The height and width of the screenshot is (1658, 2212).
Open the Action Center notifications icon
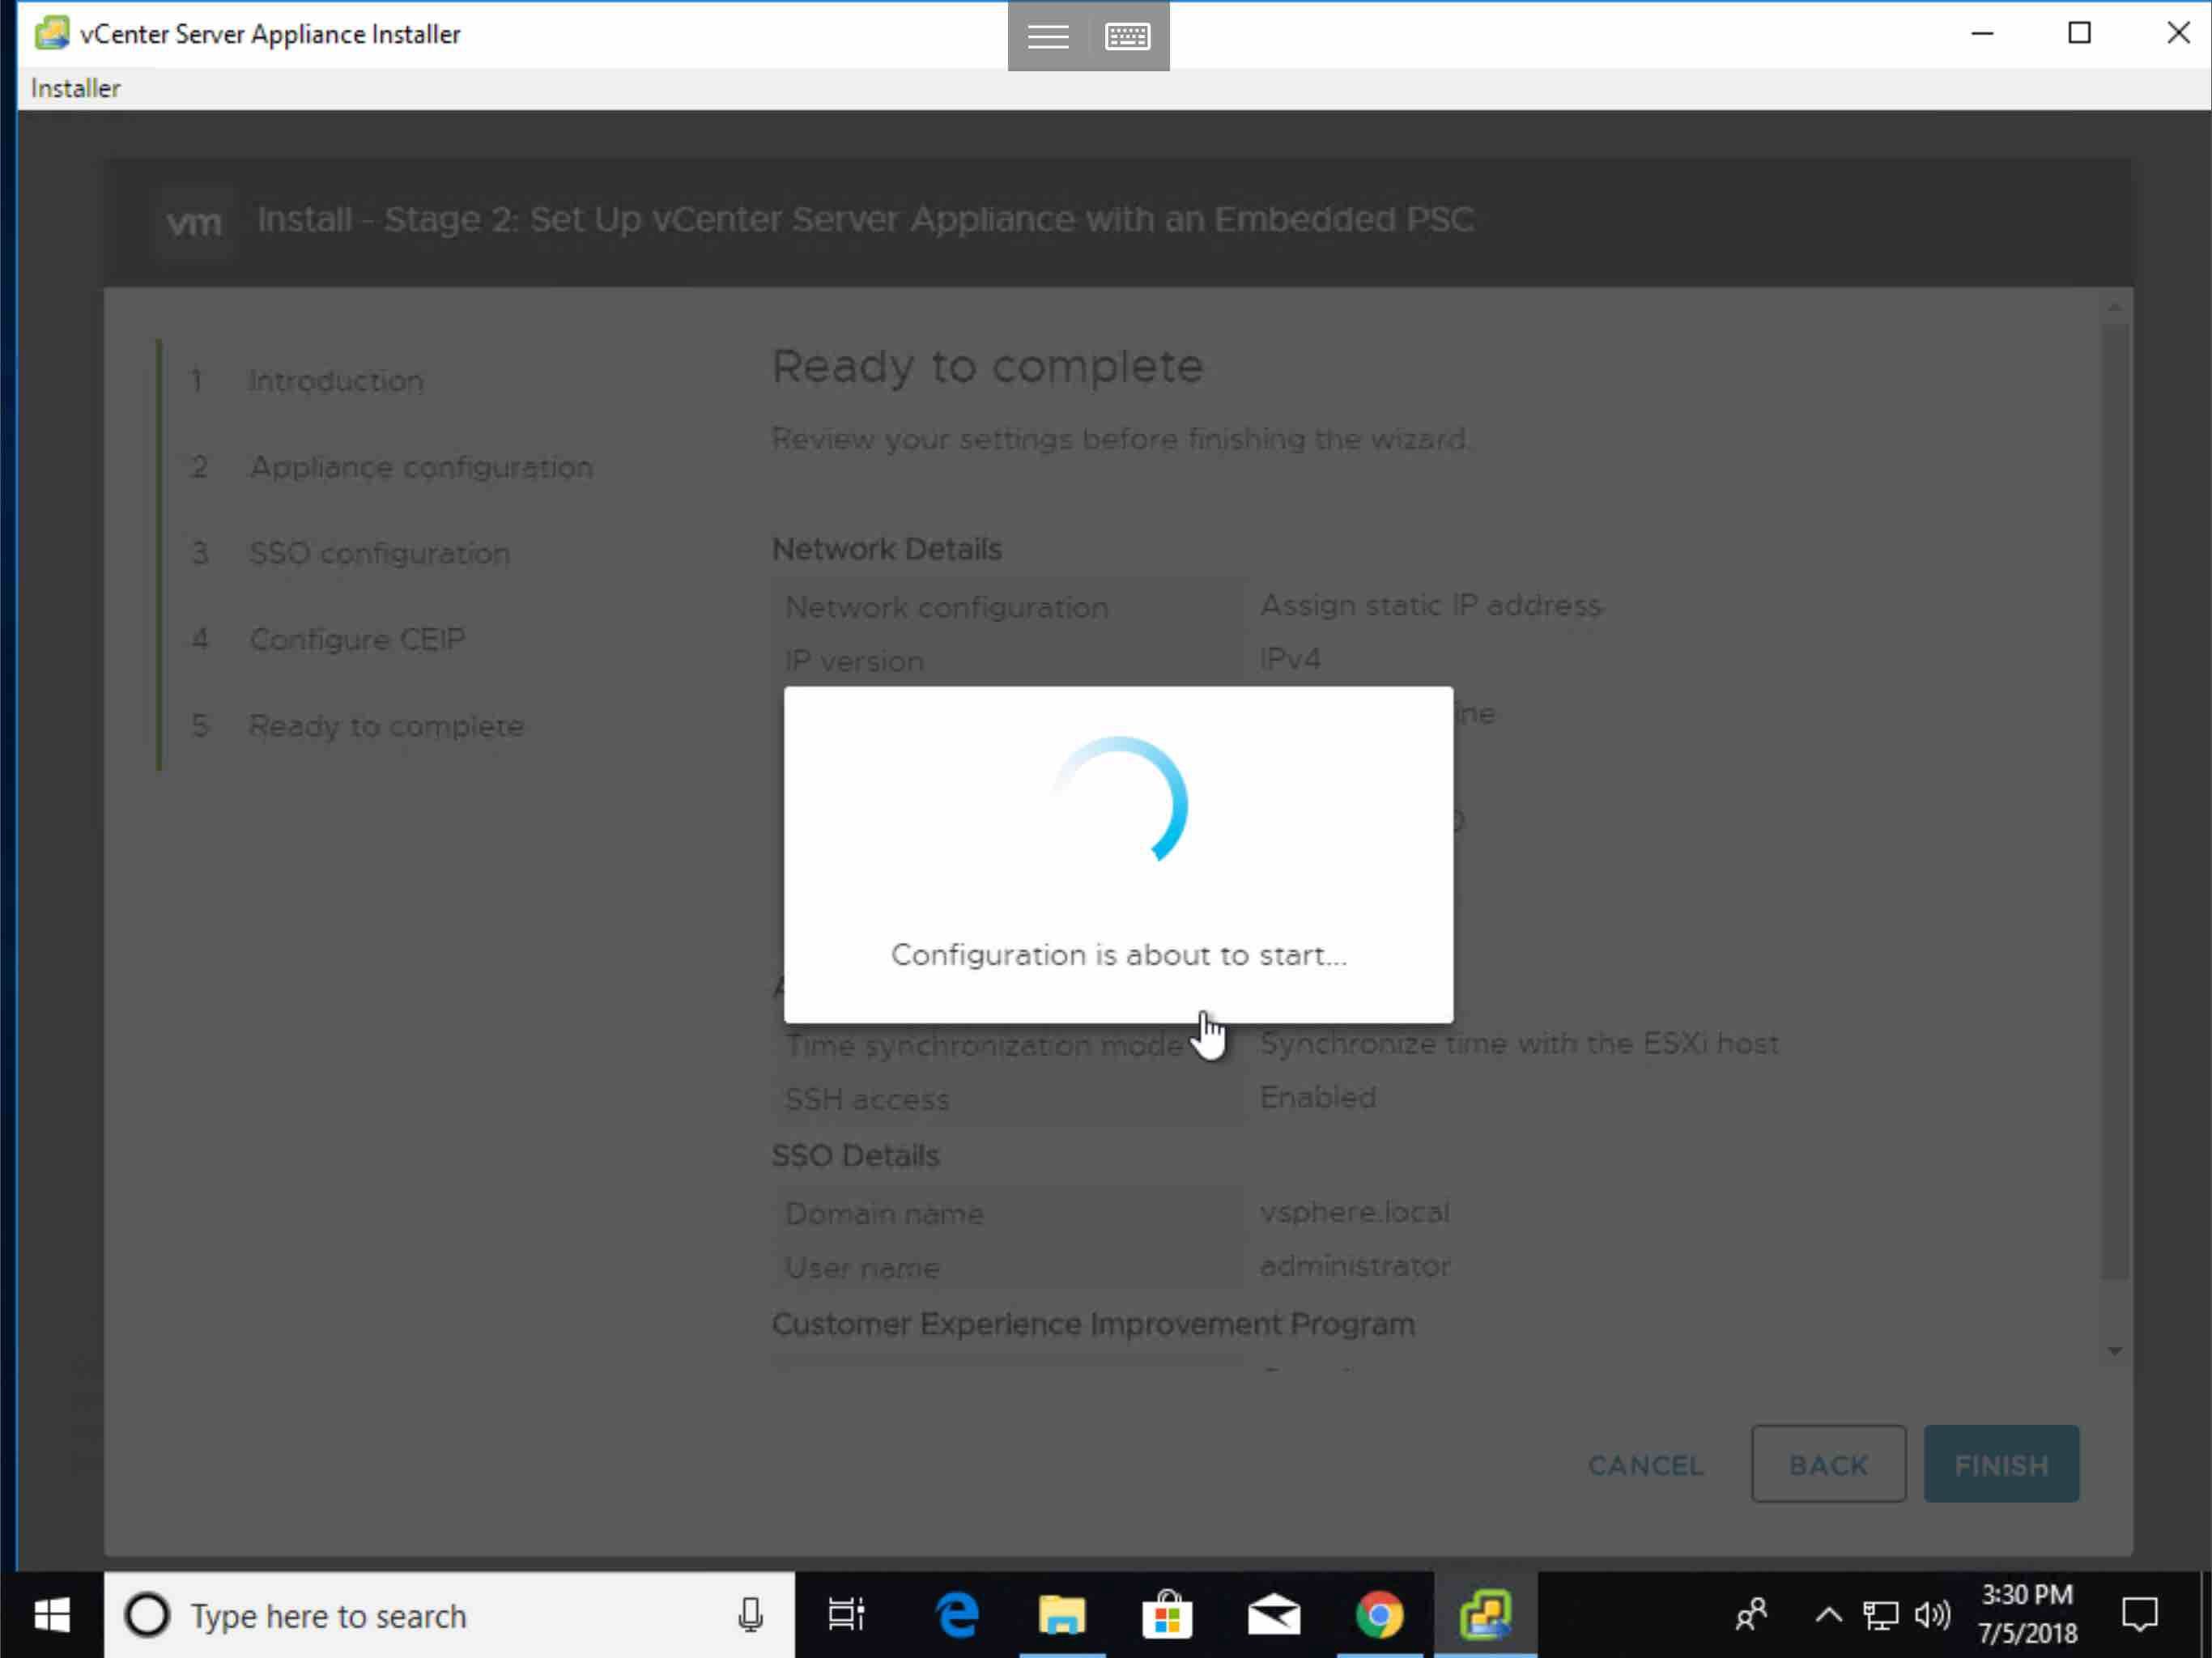pos(2139,1615)
